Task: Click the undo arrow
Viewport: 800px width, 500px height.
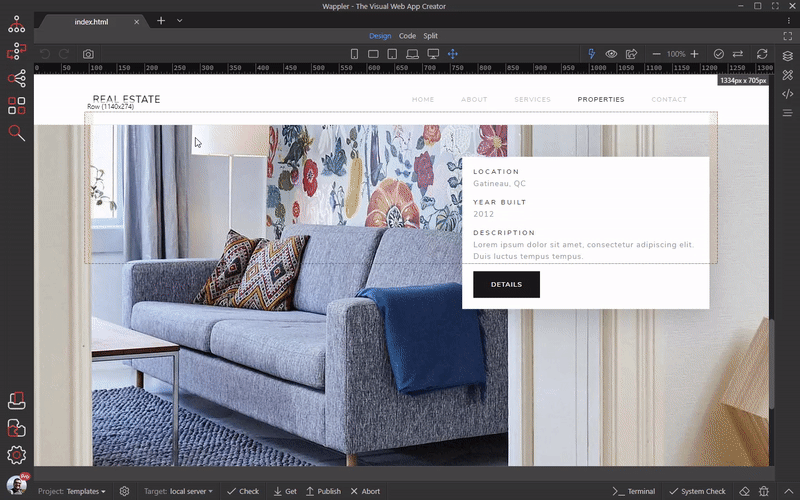Action: tap(45, 54)
